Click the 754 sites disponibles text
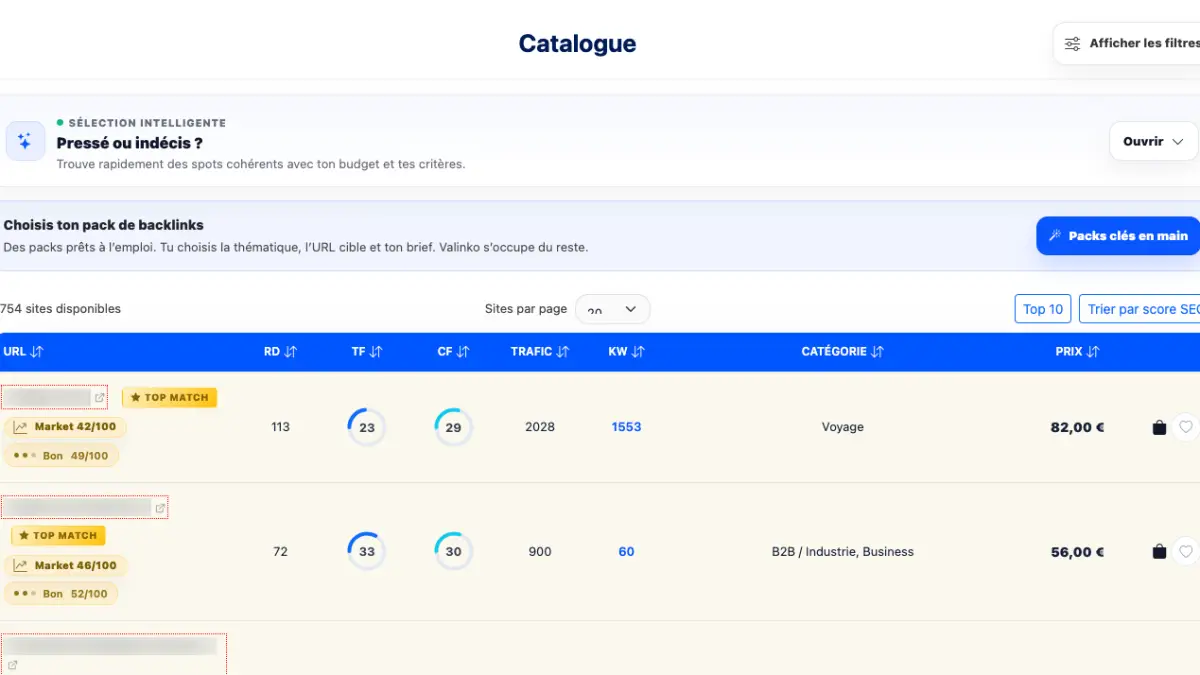 [x=60, y=309]
